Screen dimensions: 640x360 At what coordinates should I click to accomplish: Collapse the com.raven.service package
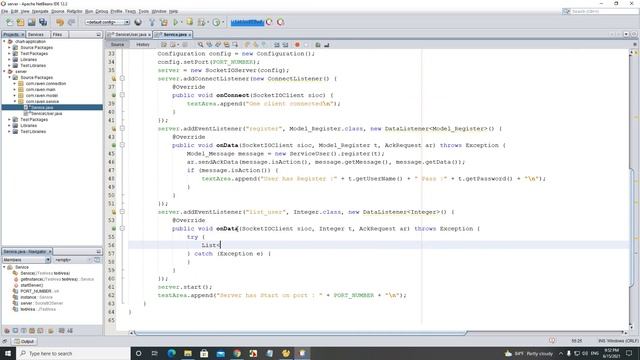[15, 101]
